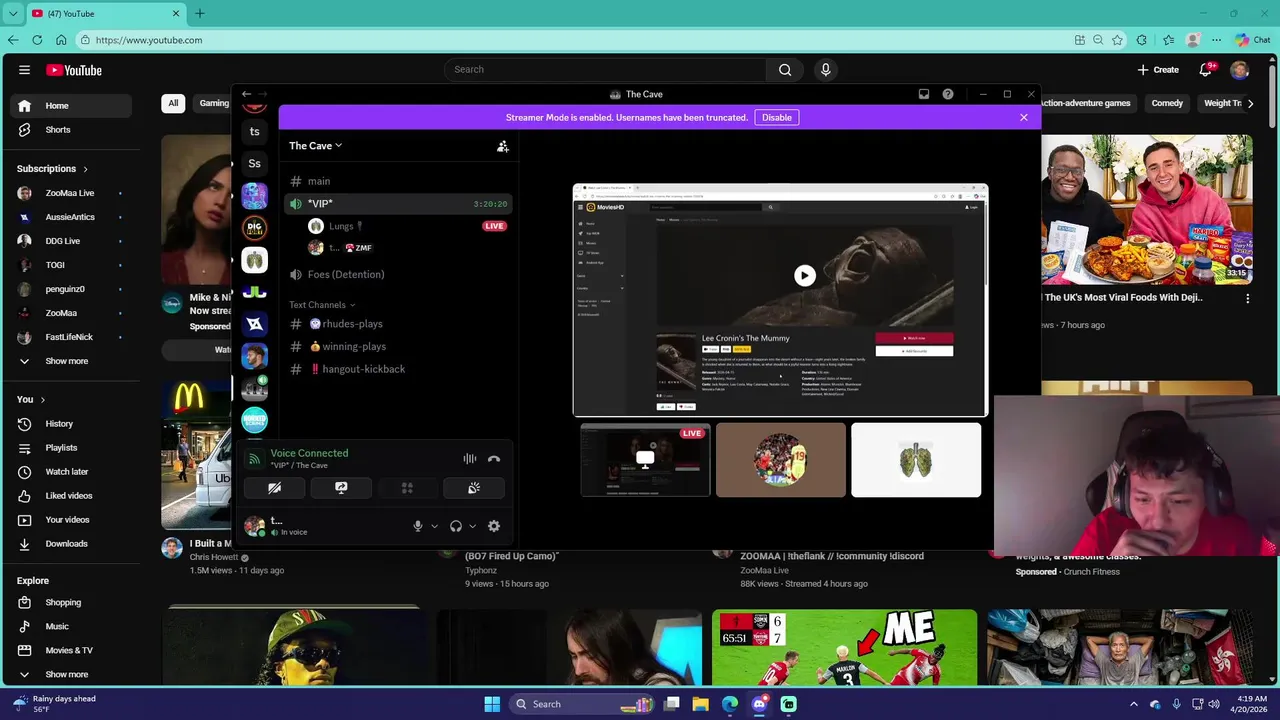1280x720 pixels.
Task: Select the lungs avatar participant tile
Action: (x=916, y=460)
